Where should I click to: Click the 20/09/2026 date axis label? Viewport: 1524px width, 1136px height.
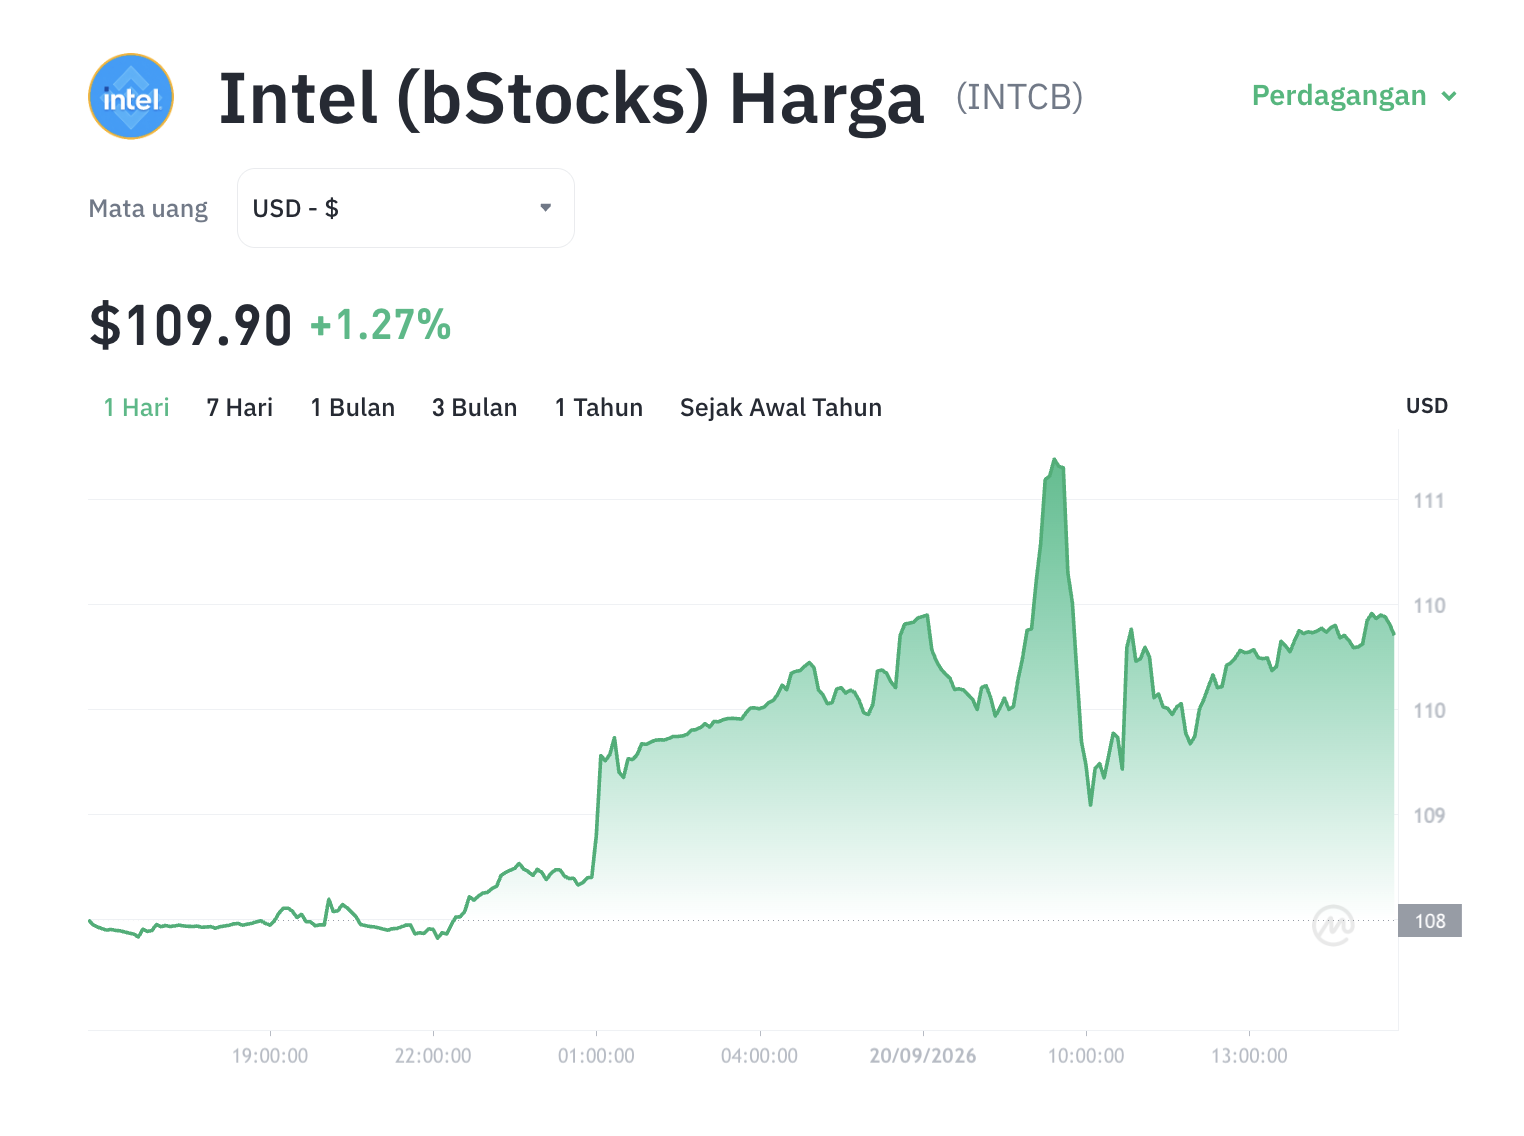(923, 1056)
